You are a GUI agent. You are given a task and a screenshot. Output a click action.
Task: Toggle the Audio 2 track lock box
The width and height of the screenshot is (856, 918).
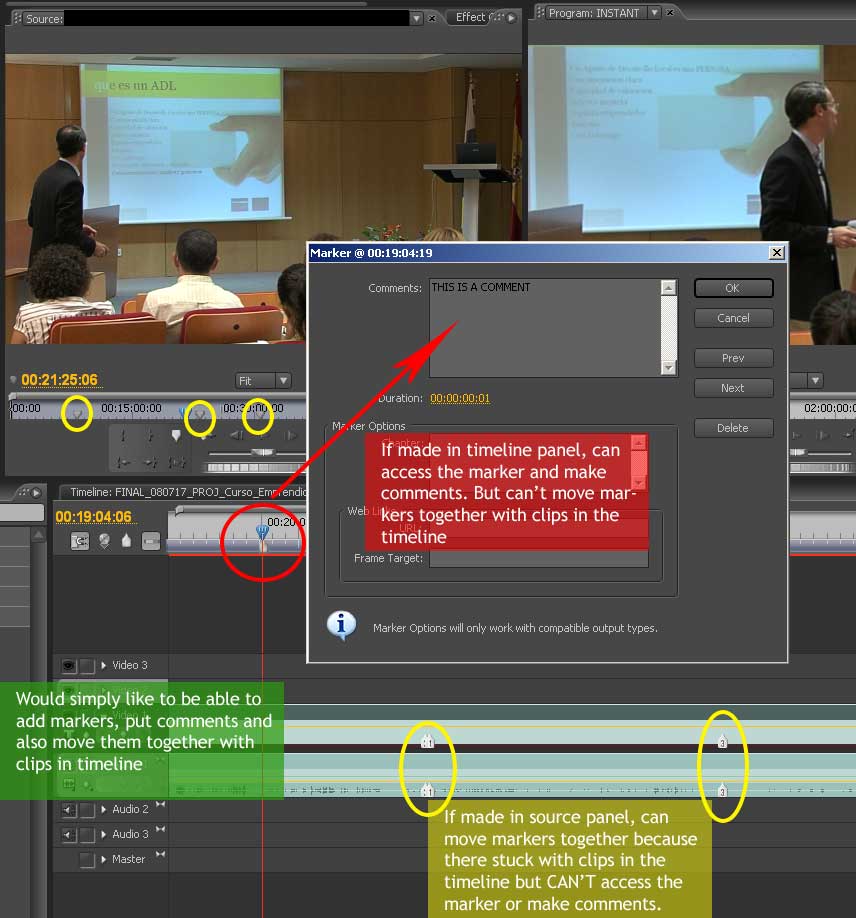(x=87, y=810)
